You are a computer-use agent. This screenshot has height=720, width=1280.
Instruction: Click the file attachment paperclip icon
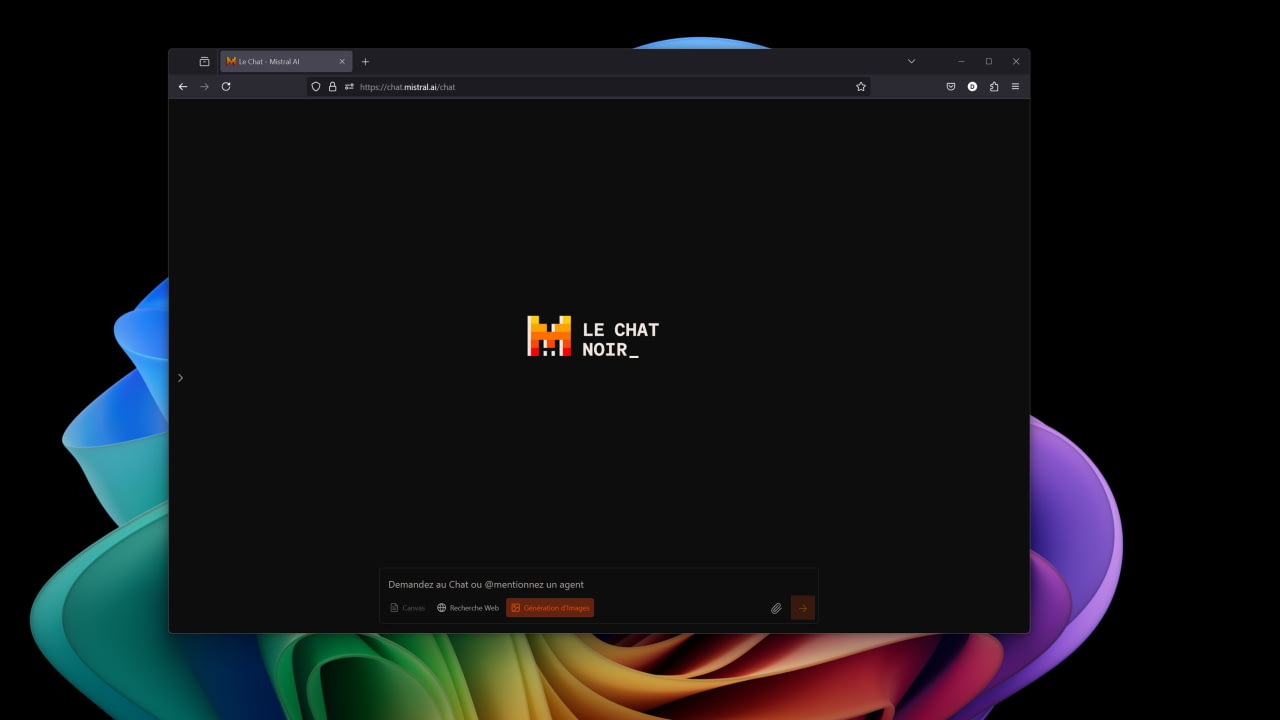click(776, 608)
